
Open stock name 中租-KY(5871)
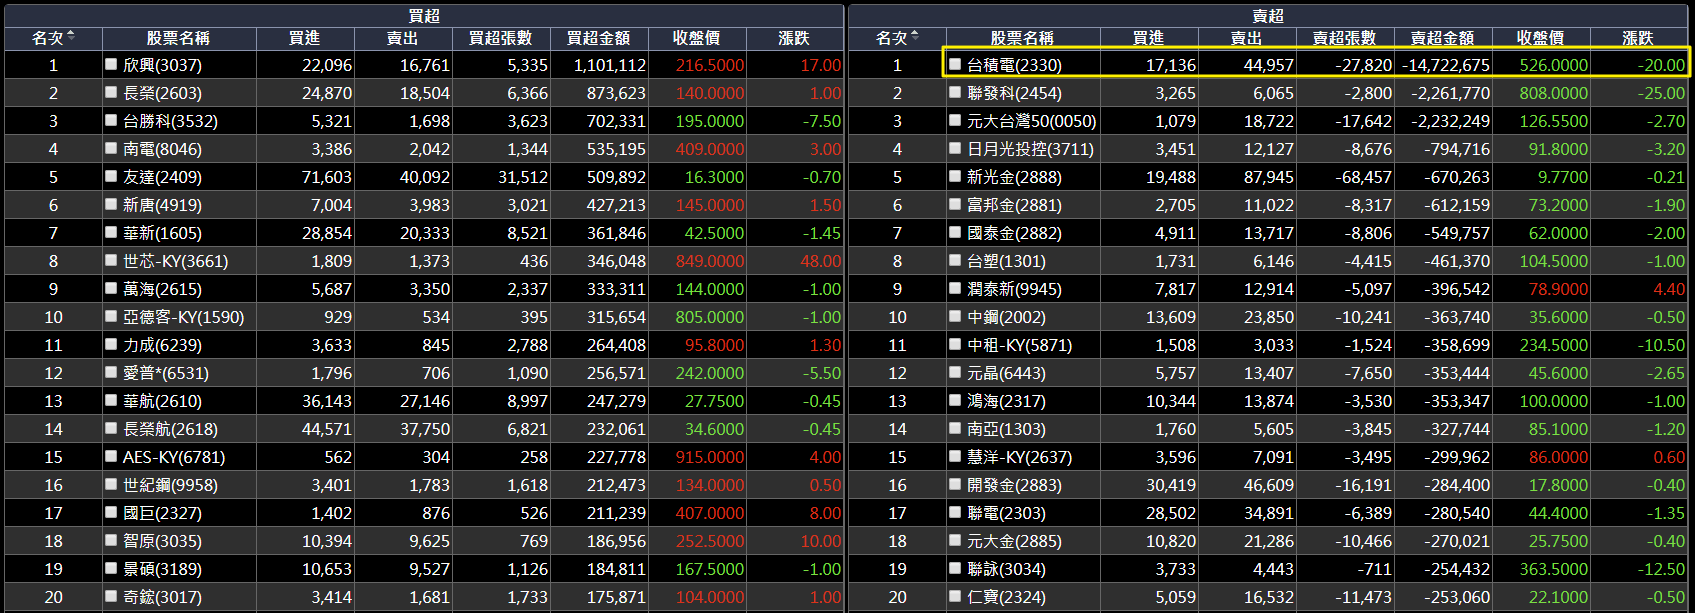(1019, 345)
